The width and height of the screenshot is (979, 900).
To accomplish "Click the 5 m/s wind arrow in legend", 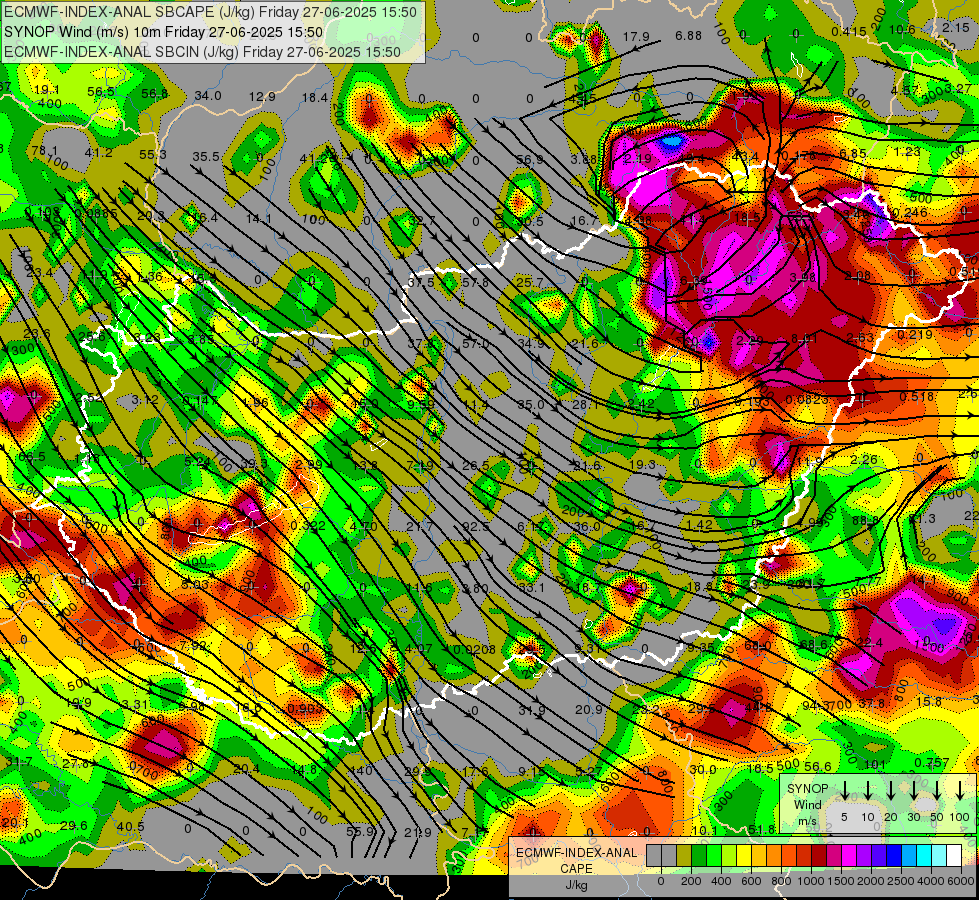I will point(845,790).
